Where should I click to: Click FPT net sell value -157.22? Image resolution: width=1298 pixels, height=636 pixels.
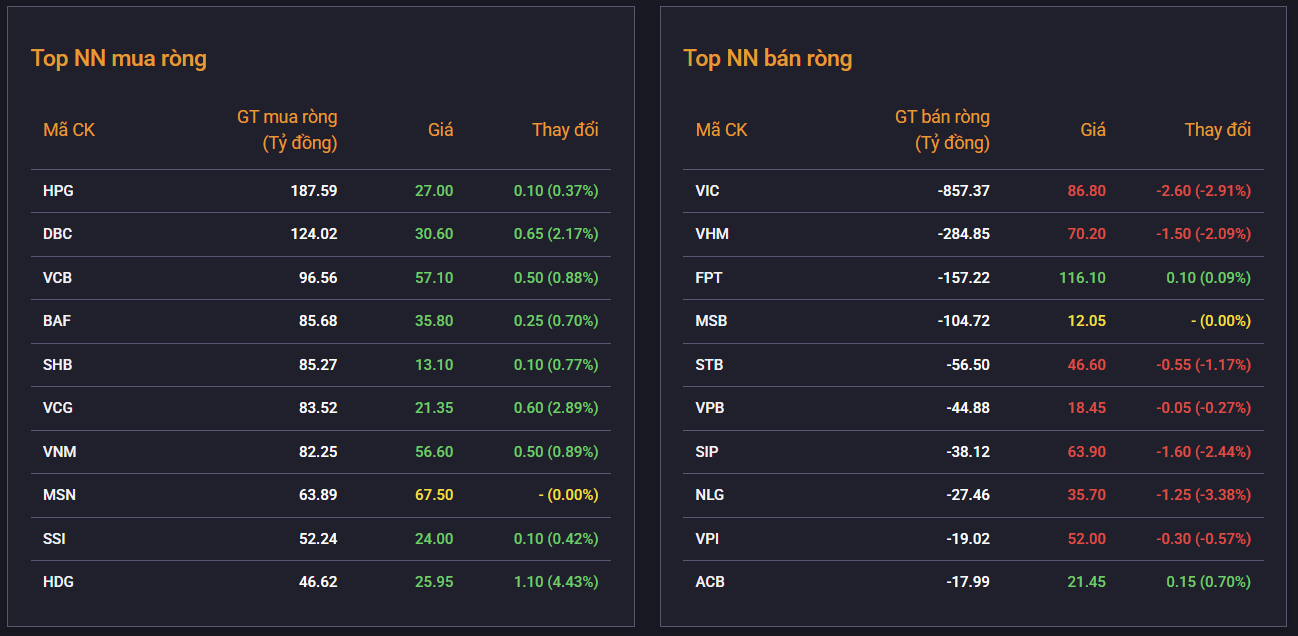[x=964, y=278]
